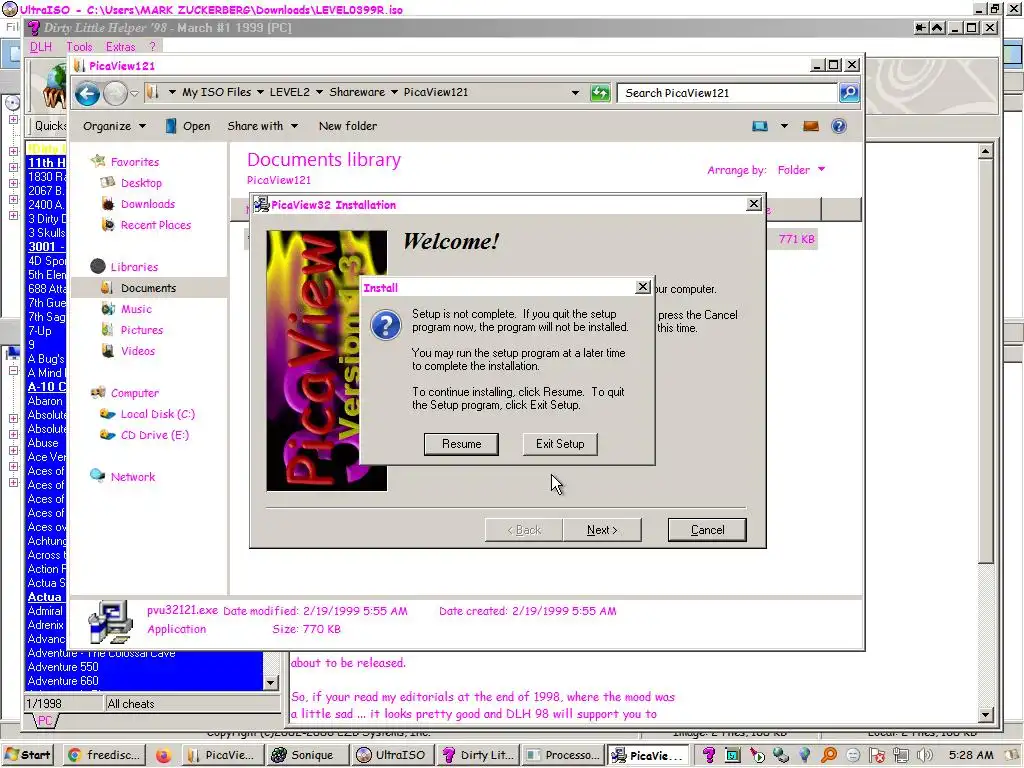
Task: Select the PC tab at bottom of DLH
Action: click(44, 720)
